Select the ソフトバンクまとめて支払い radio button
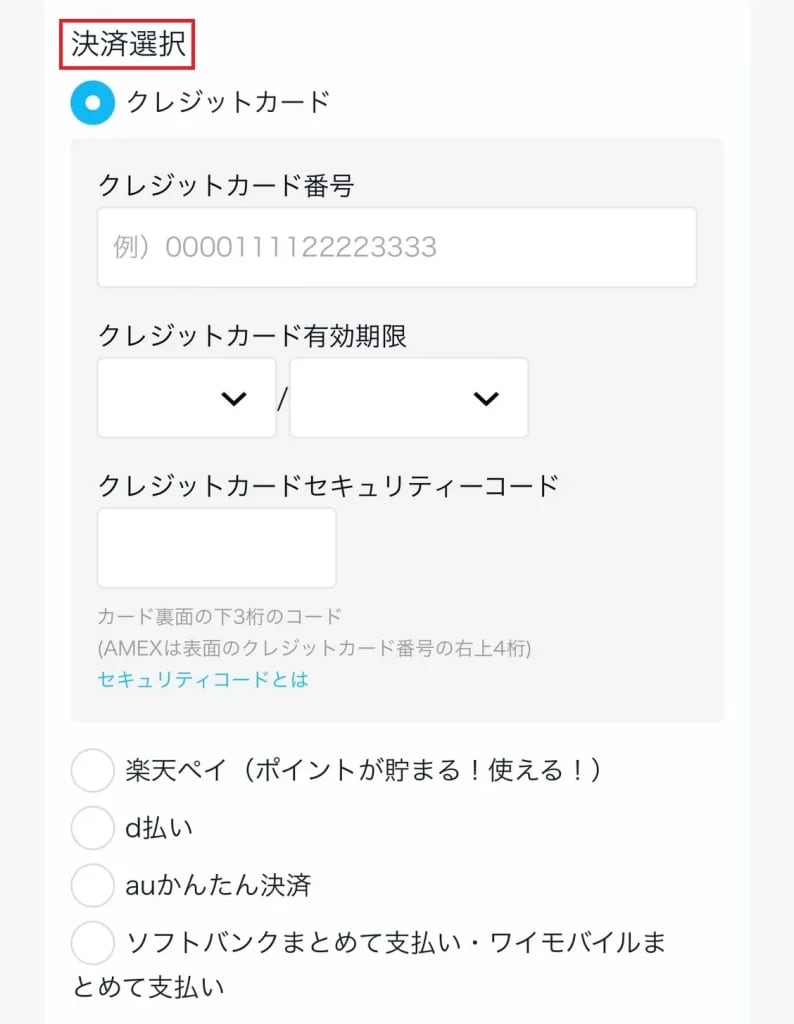The width and height of the screenshot is (794, 1024). pos(93,943)
